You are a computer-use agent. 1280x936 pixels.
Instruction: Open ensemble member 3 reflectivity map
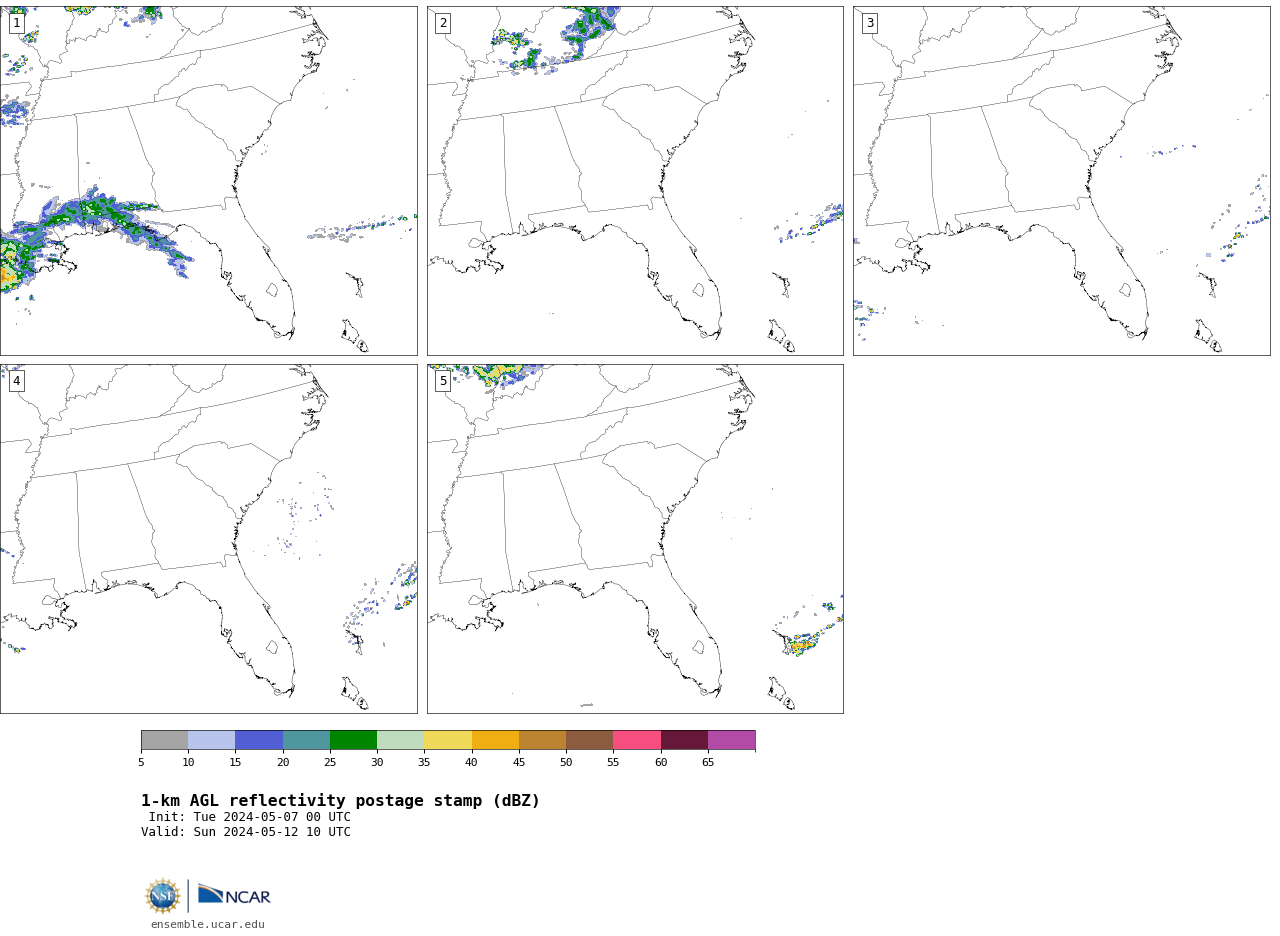click(x=1061, y=181)
